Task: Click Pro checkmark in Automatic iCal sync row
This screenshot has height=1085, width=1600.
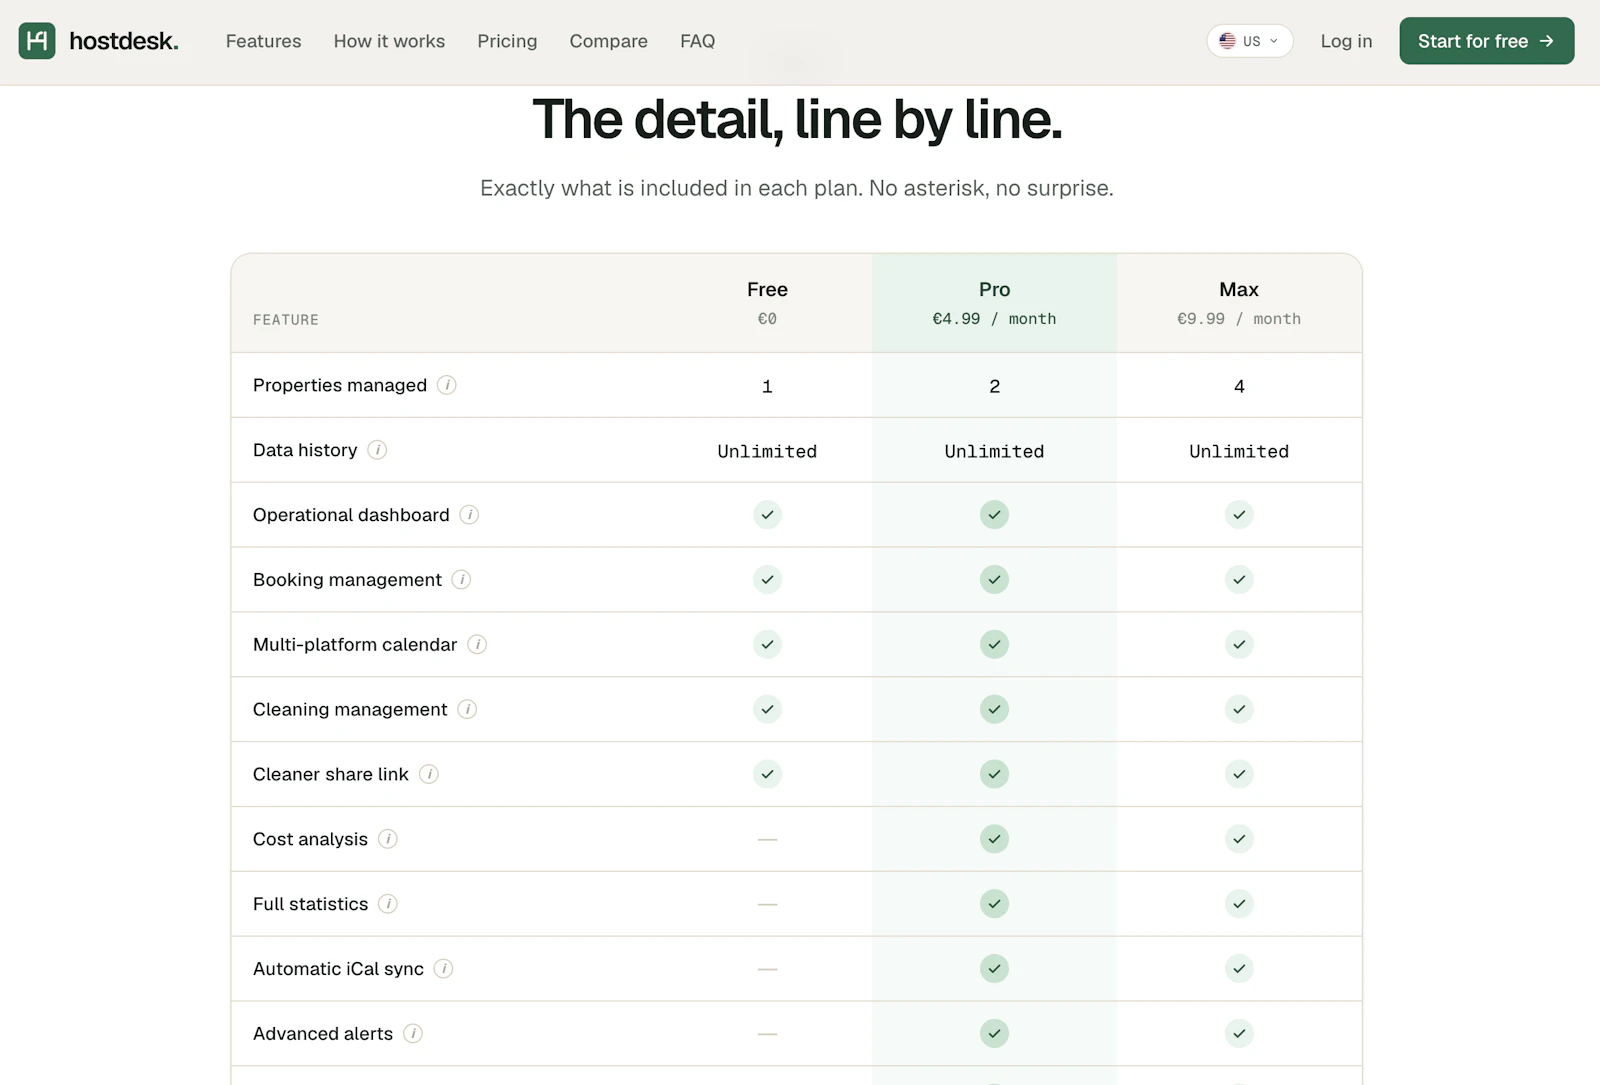Action: point(994,969)
